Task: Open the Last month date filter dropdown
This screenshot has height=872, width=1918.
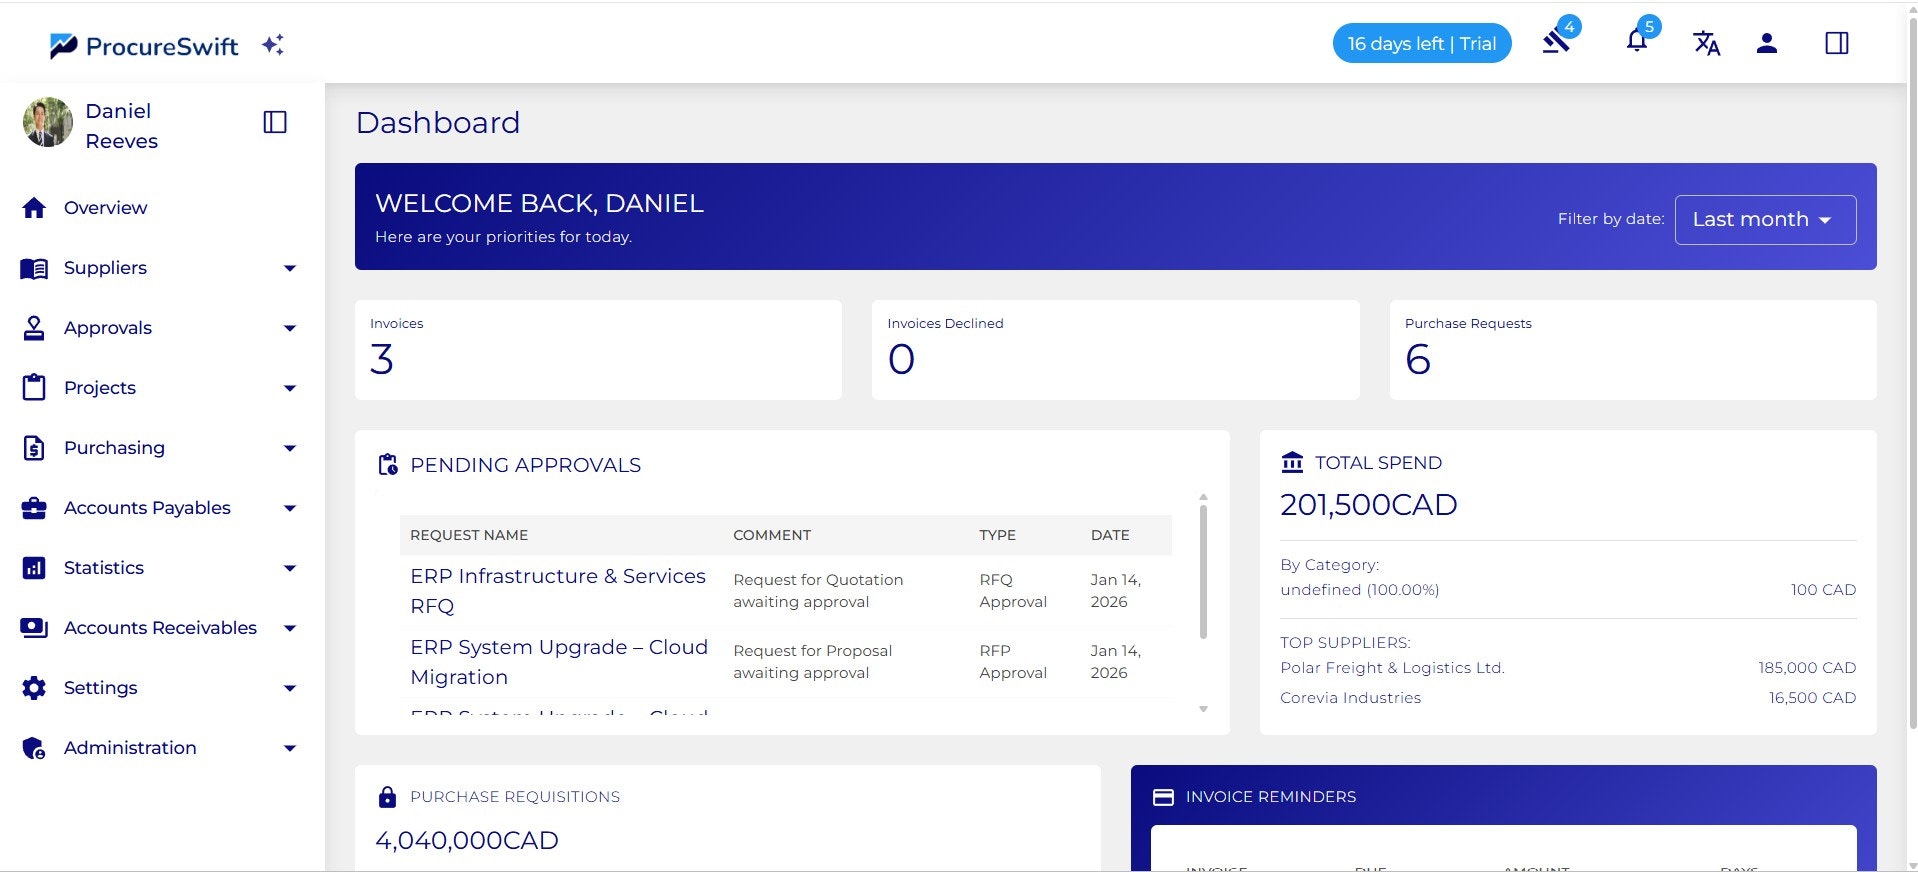Action: (1765, 220)
